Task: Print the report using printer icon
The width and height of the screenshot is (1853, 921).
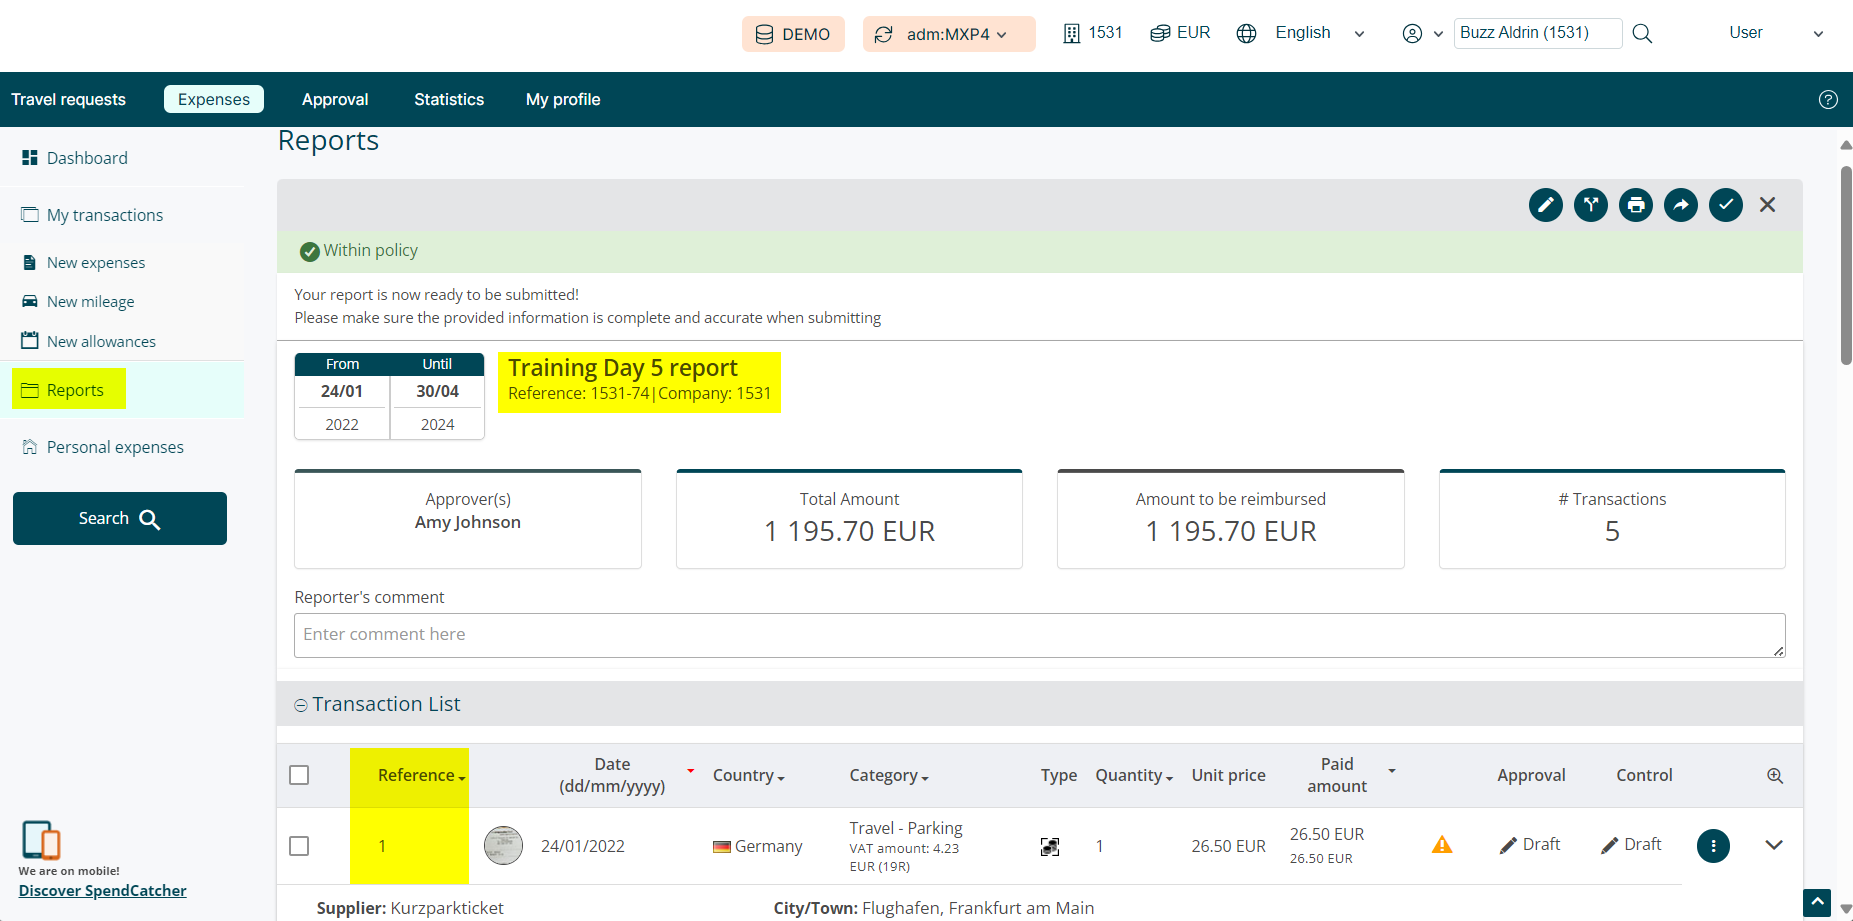Action: pos(1635,205)
